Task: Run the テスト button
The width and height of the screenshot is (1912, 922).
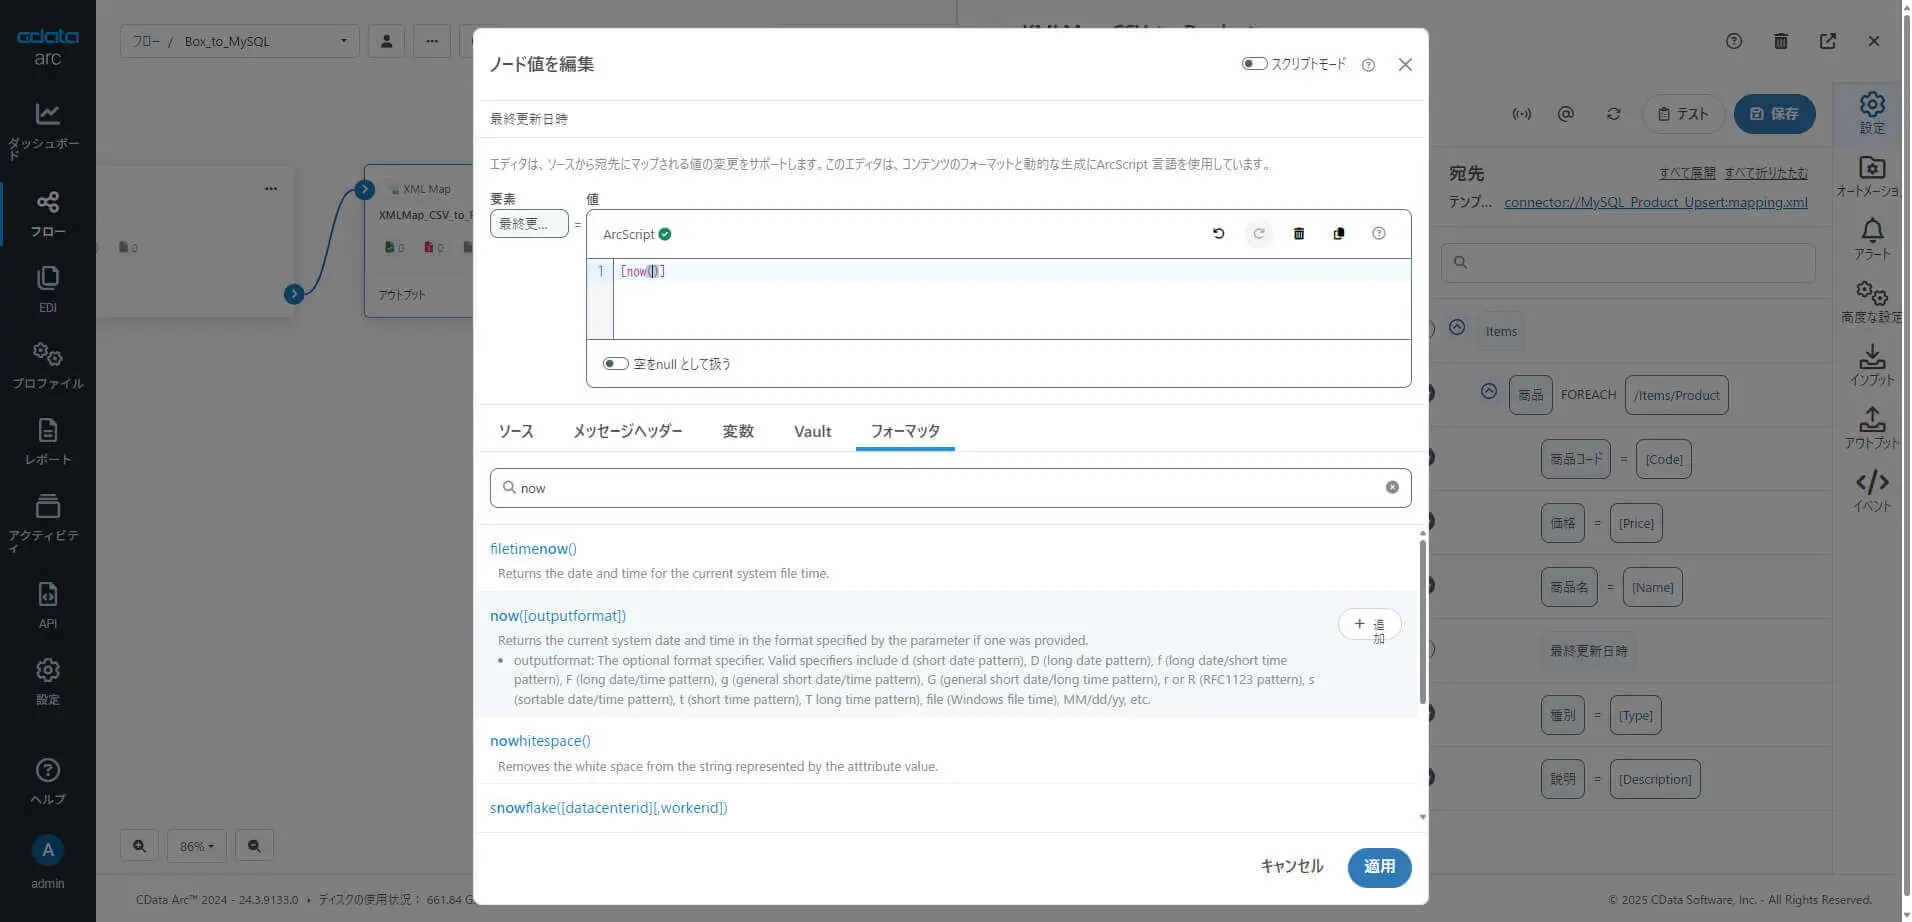Action: [x=1683, y=114]
